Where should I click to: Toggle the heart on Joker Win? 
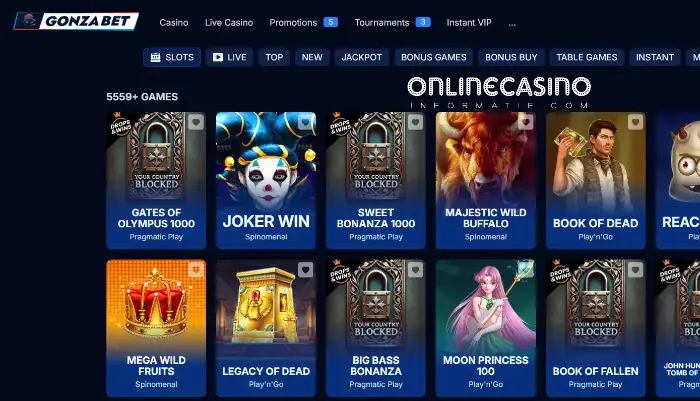[x=305, y=122]
